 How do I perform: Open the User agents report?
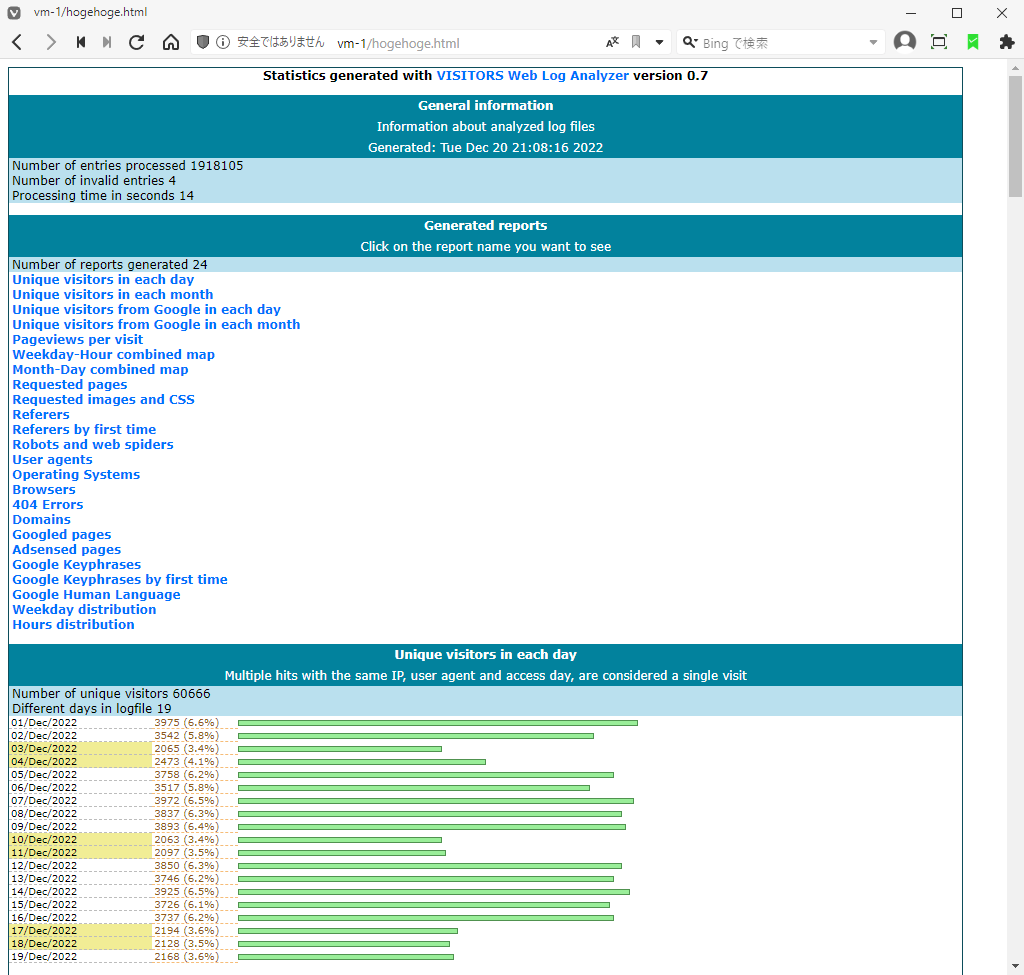click(52, 460)
